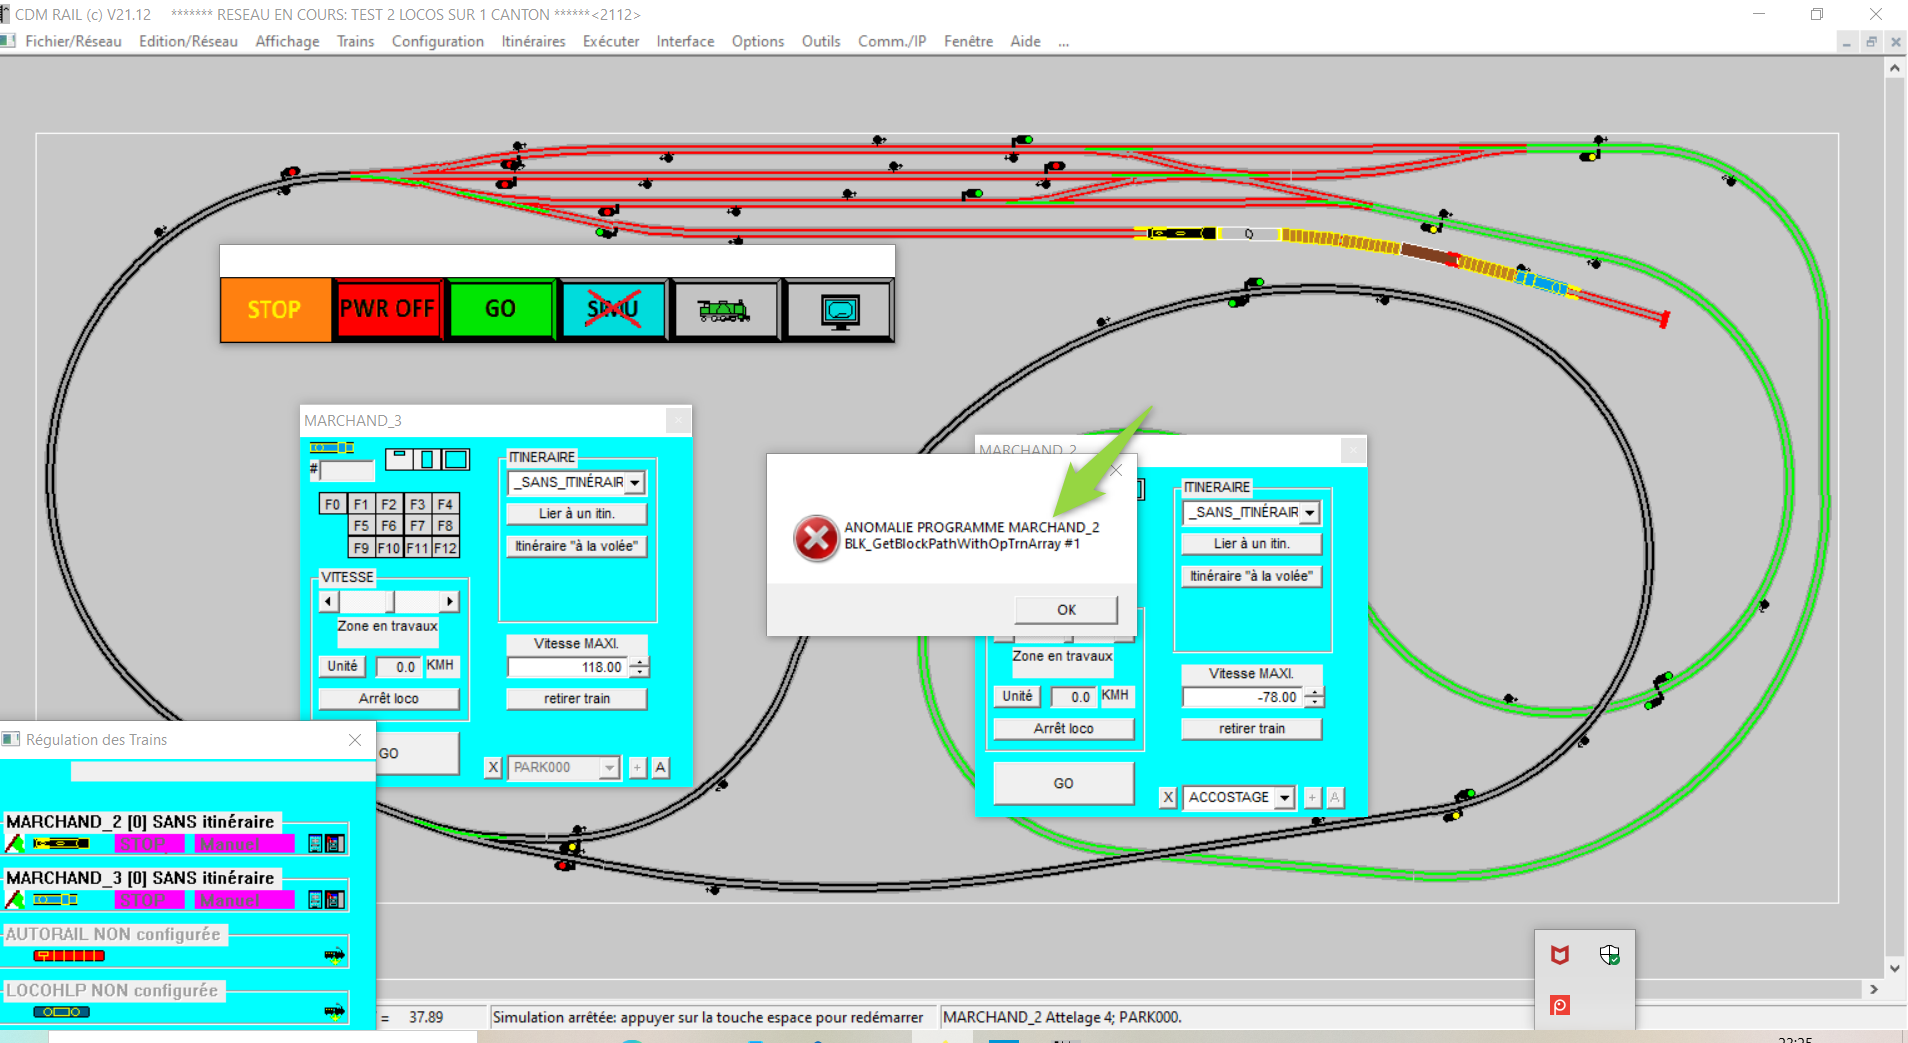Image resolution: width=1908 pixels, height=1043 pixels.
Task: Toggle F2 function in MARCHAND_3
Action: coord(389,504)
